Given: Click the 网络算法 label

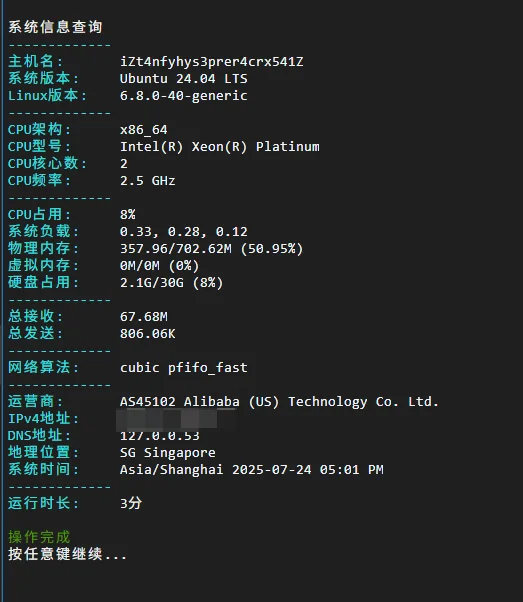Looking at the screenshot, I should 43,367.
